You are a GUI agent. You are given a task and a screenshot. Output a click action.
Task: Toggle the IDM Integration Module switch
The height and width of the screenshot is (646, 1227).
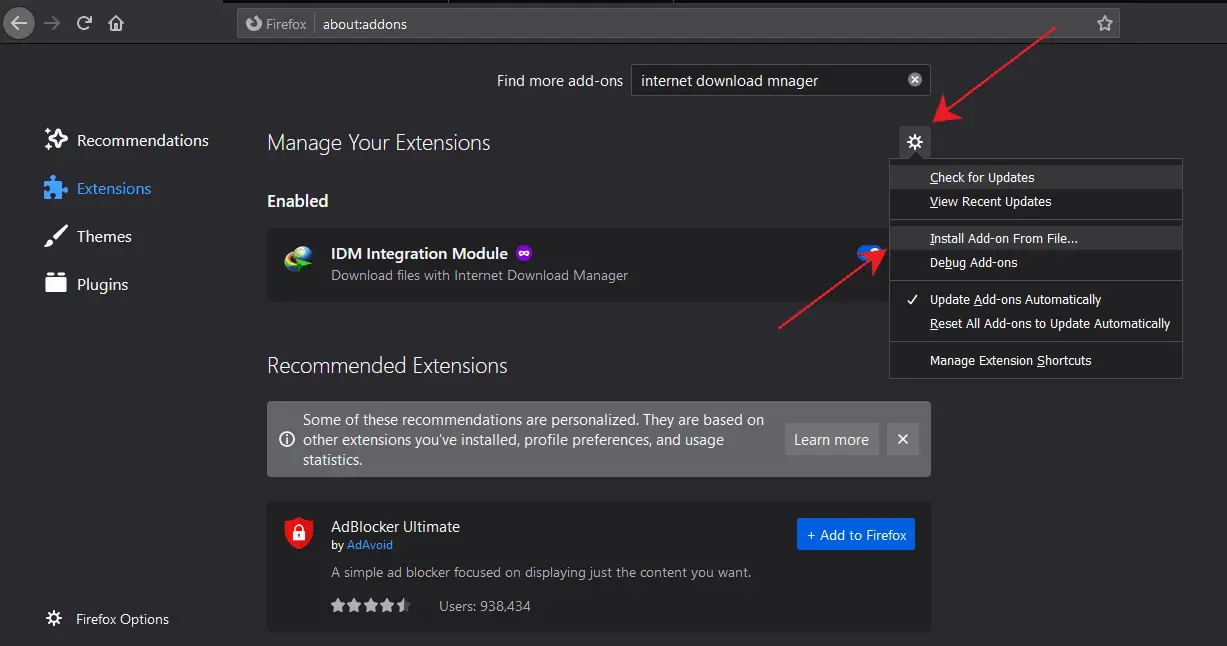coord(870,254)
